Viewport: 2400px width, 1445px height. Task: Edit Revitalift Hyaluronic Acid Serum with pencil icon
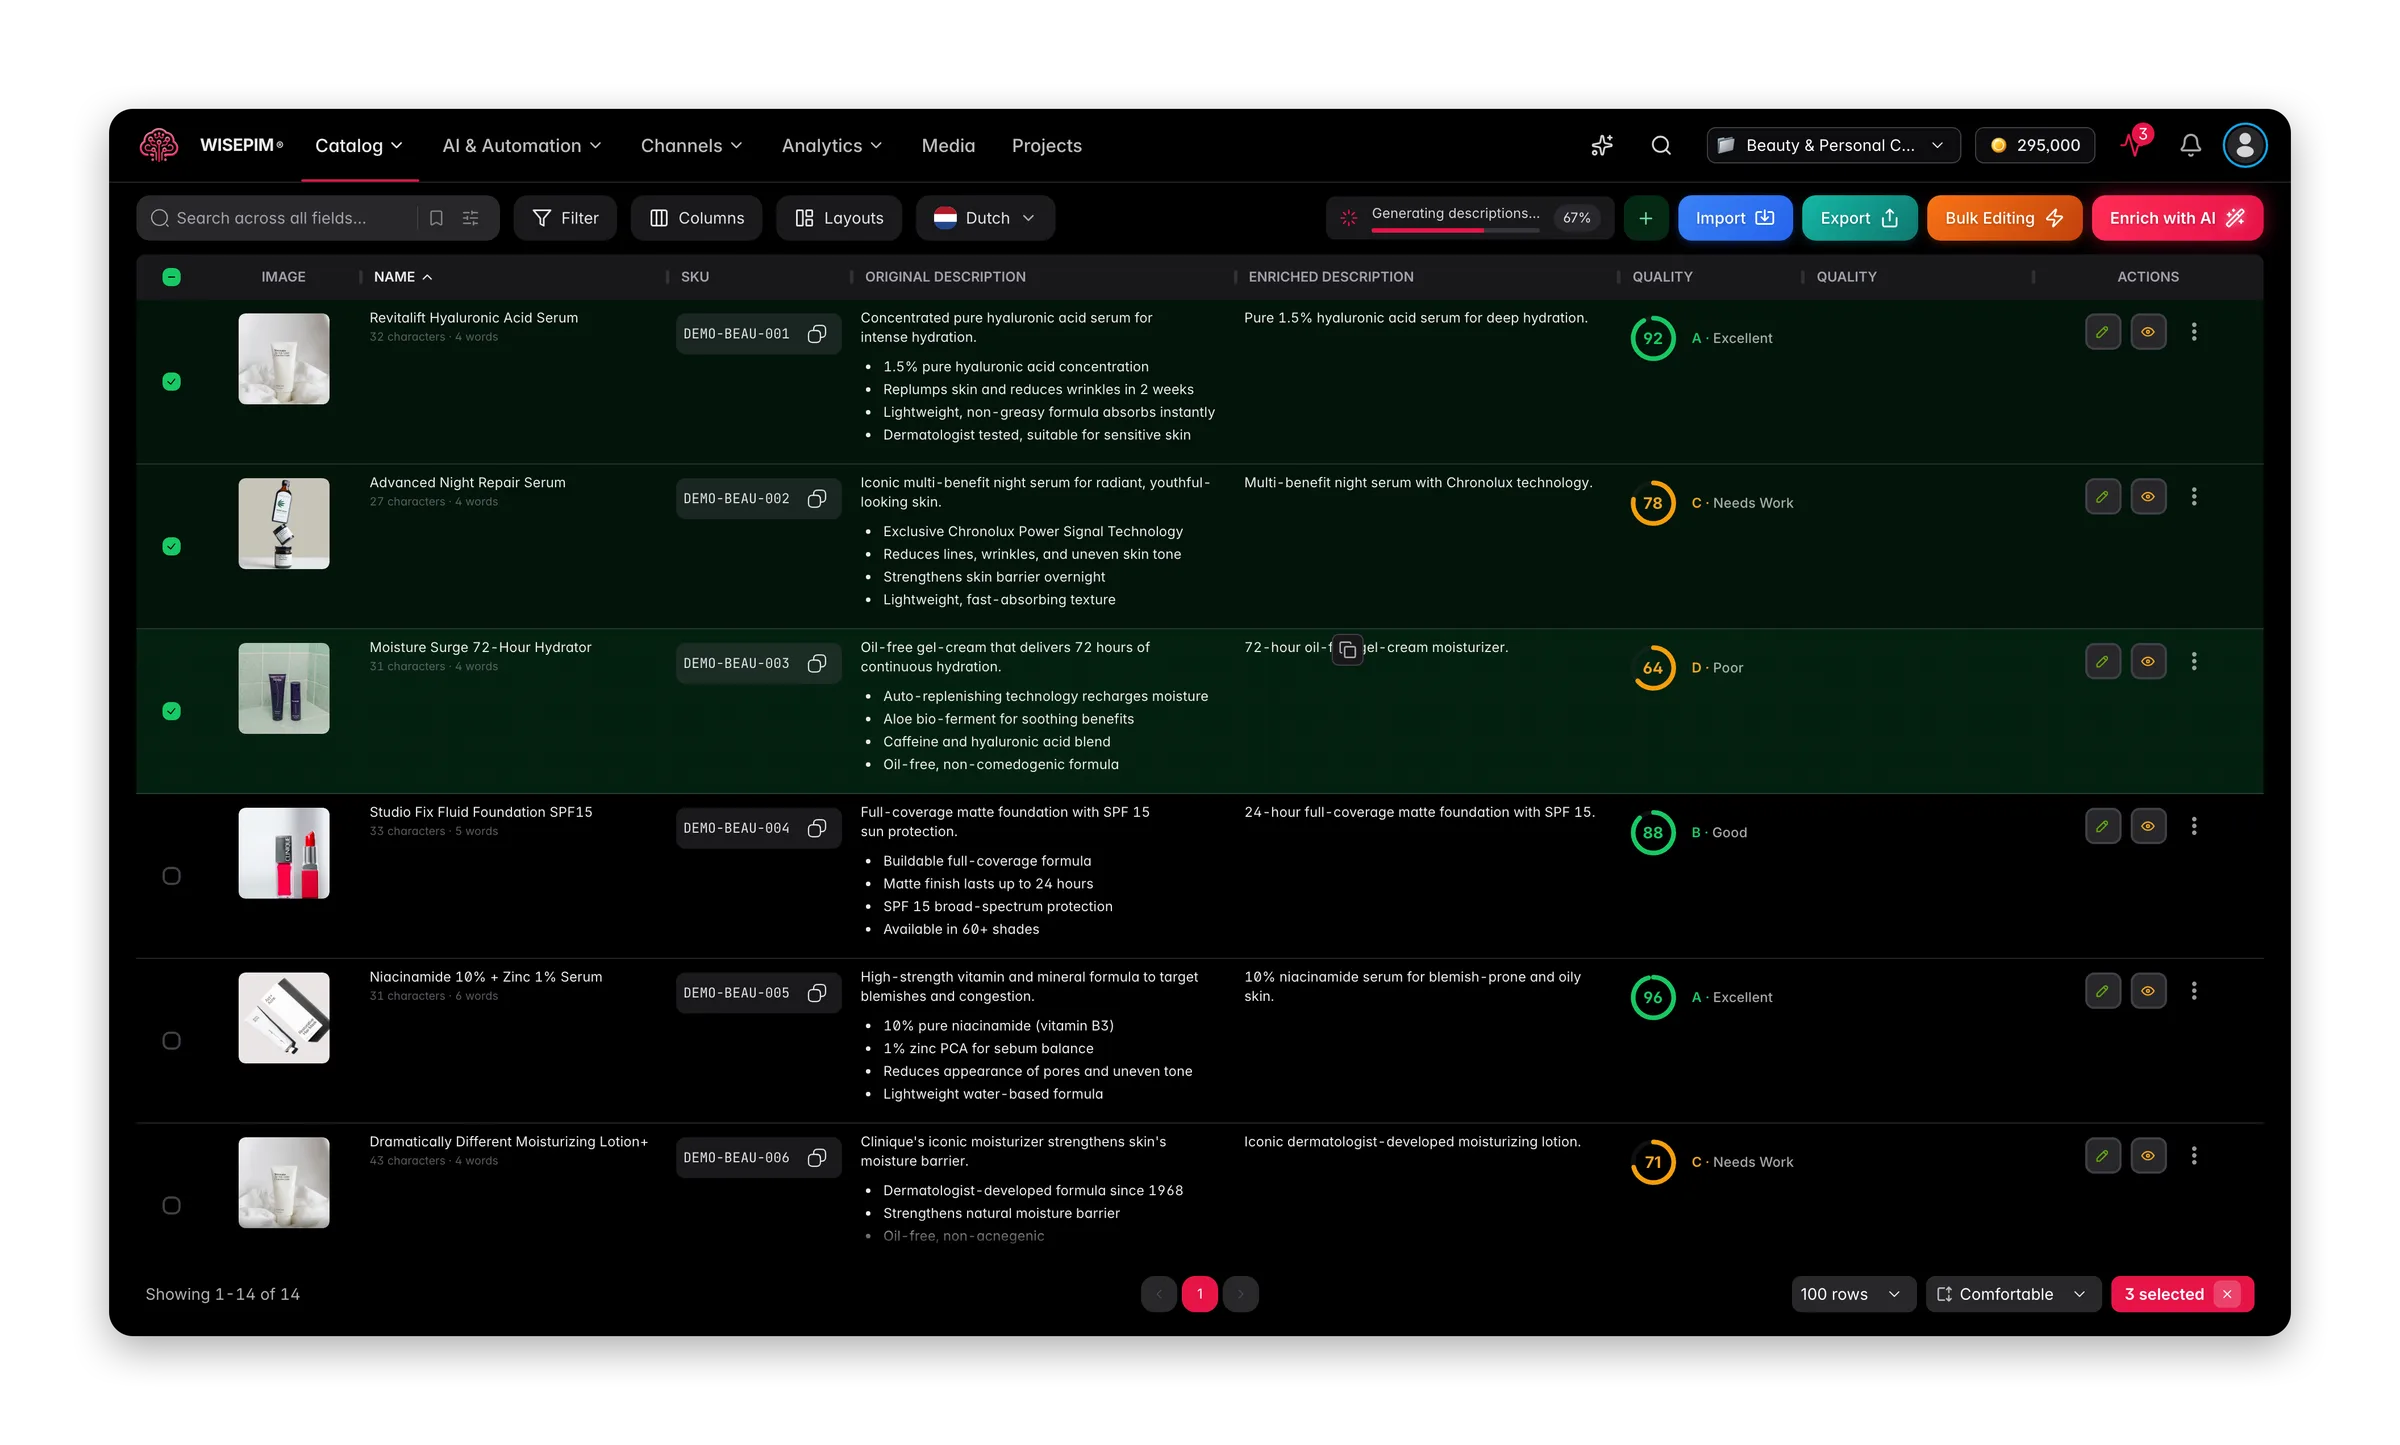2103,332
